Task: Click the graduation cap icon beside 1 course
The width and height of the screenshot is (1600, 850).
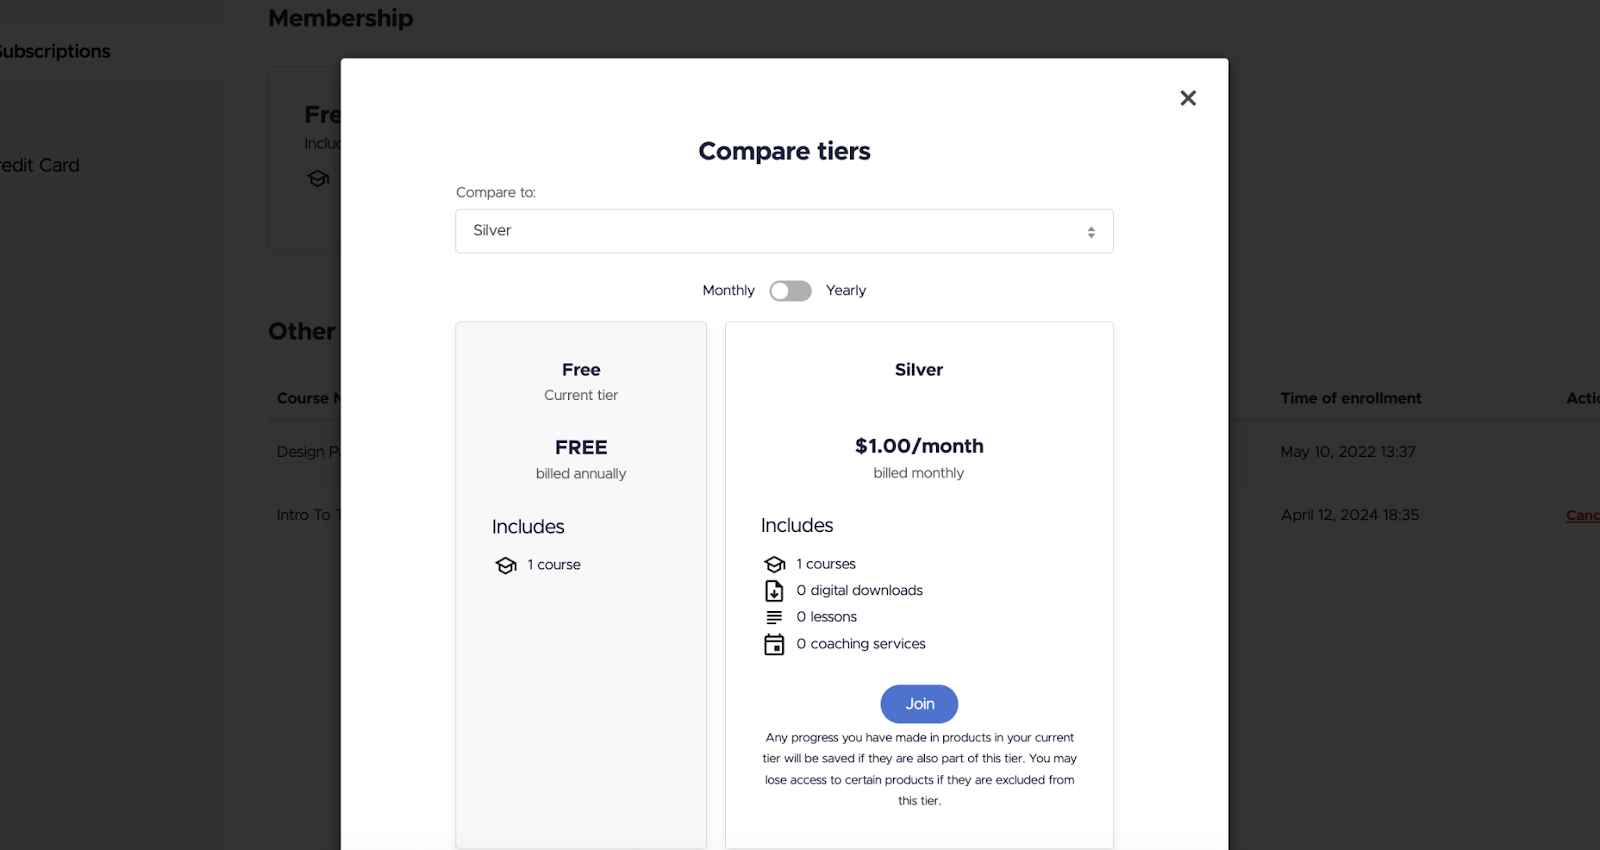Action: click(506, 566)
